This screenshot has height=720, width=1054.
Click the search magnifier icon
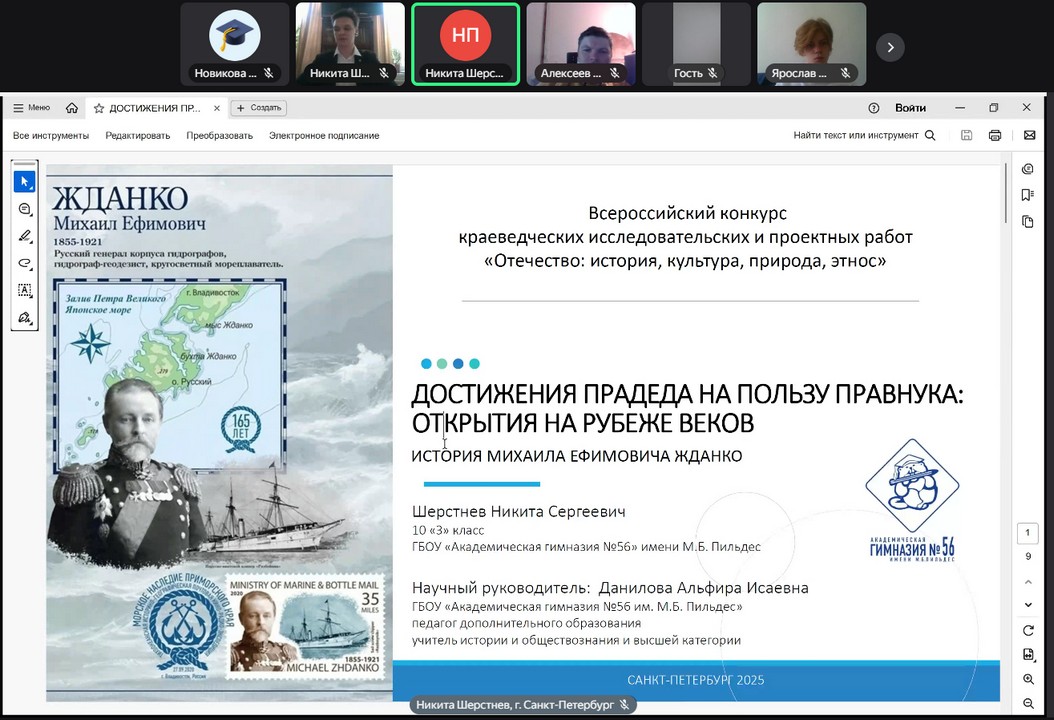pos(930,135)
